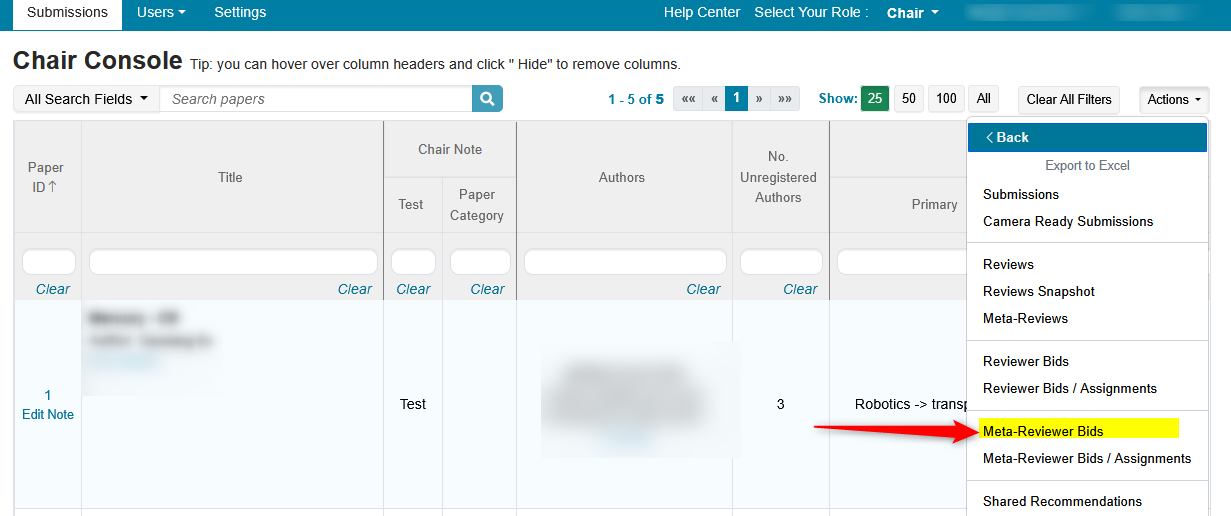
Task: Expand the Users menu
Action: click(161, 13)
